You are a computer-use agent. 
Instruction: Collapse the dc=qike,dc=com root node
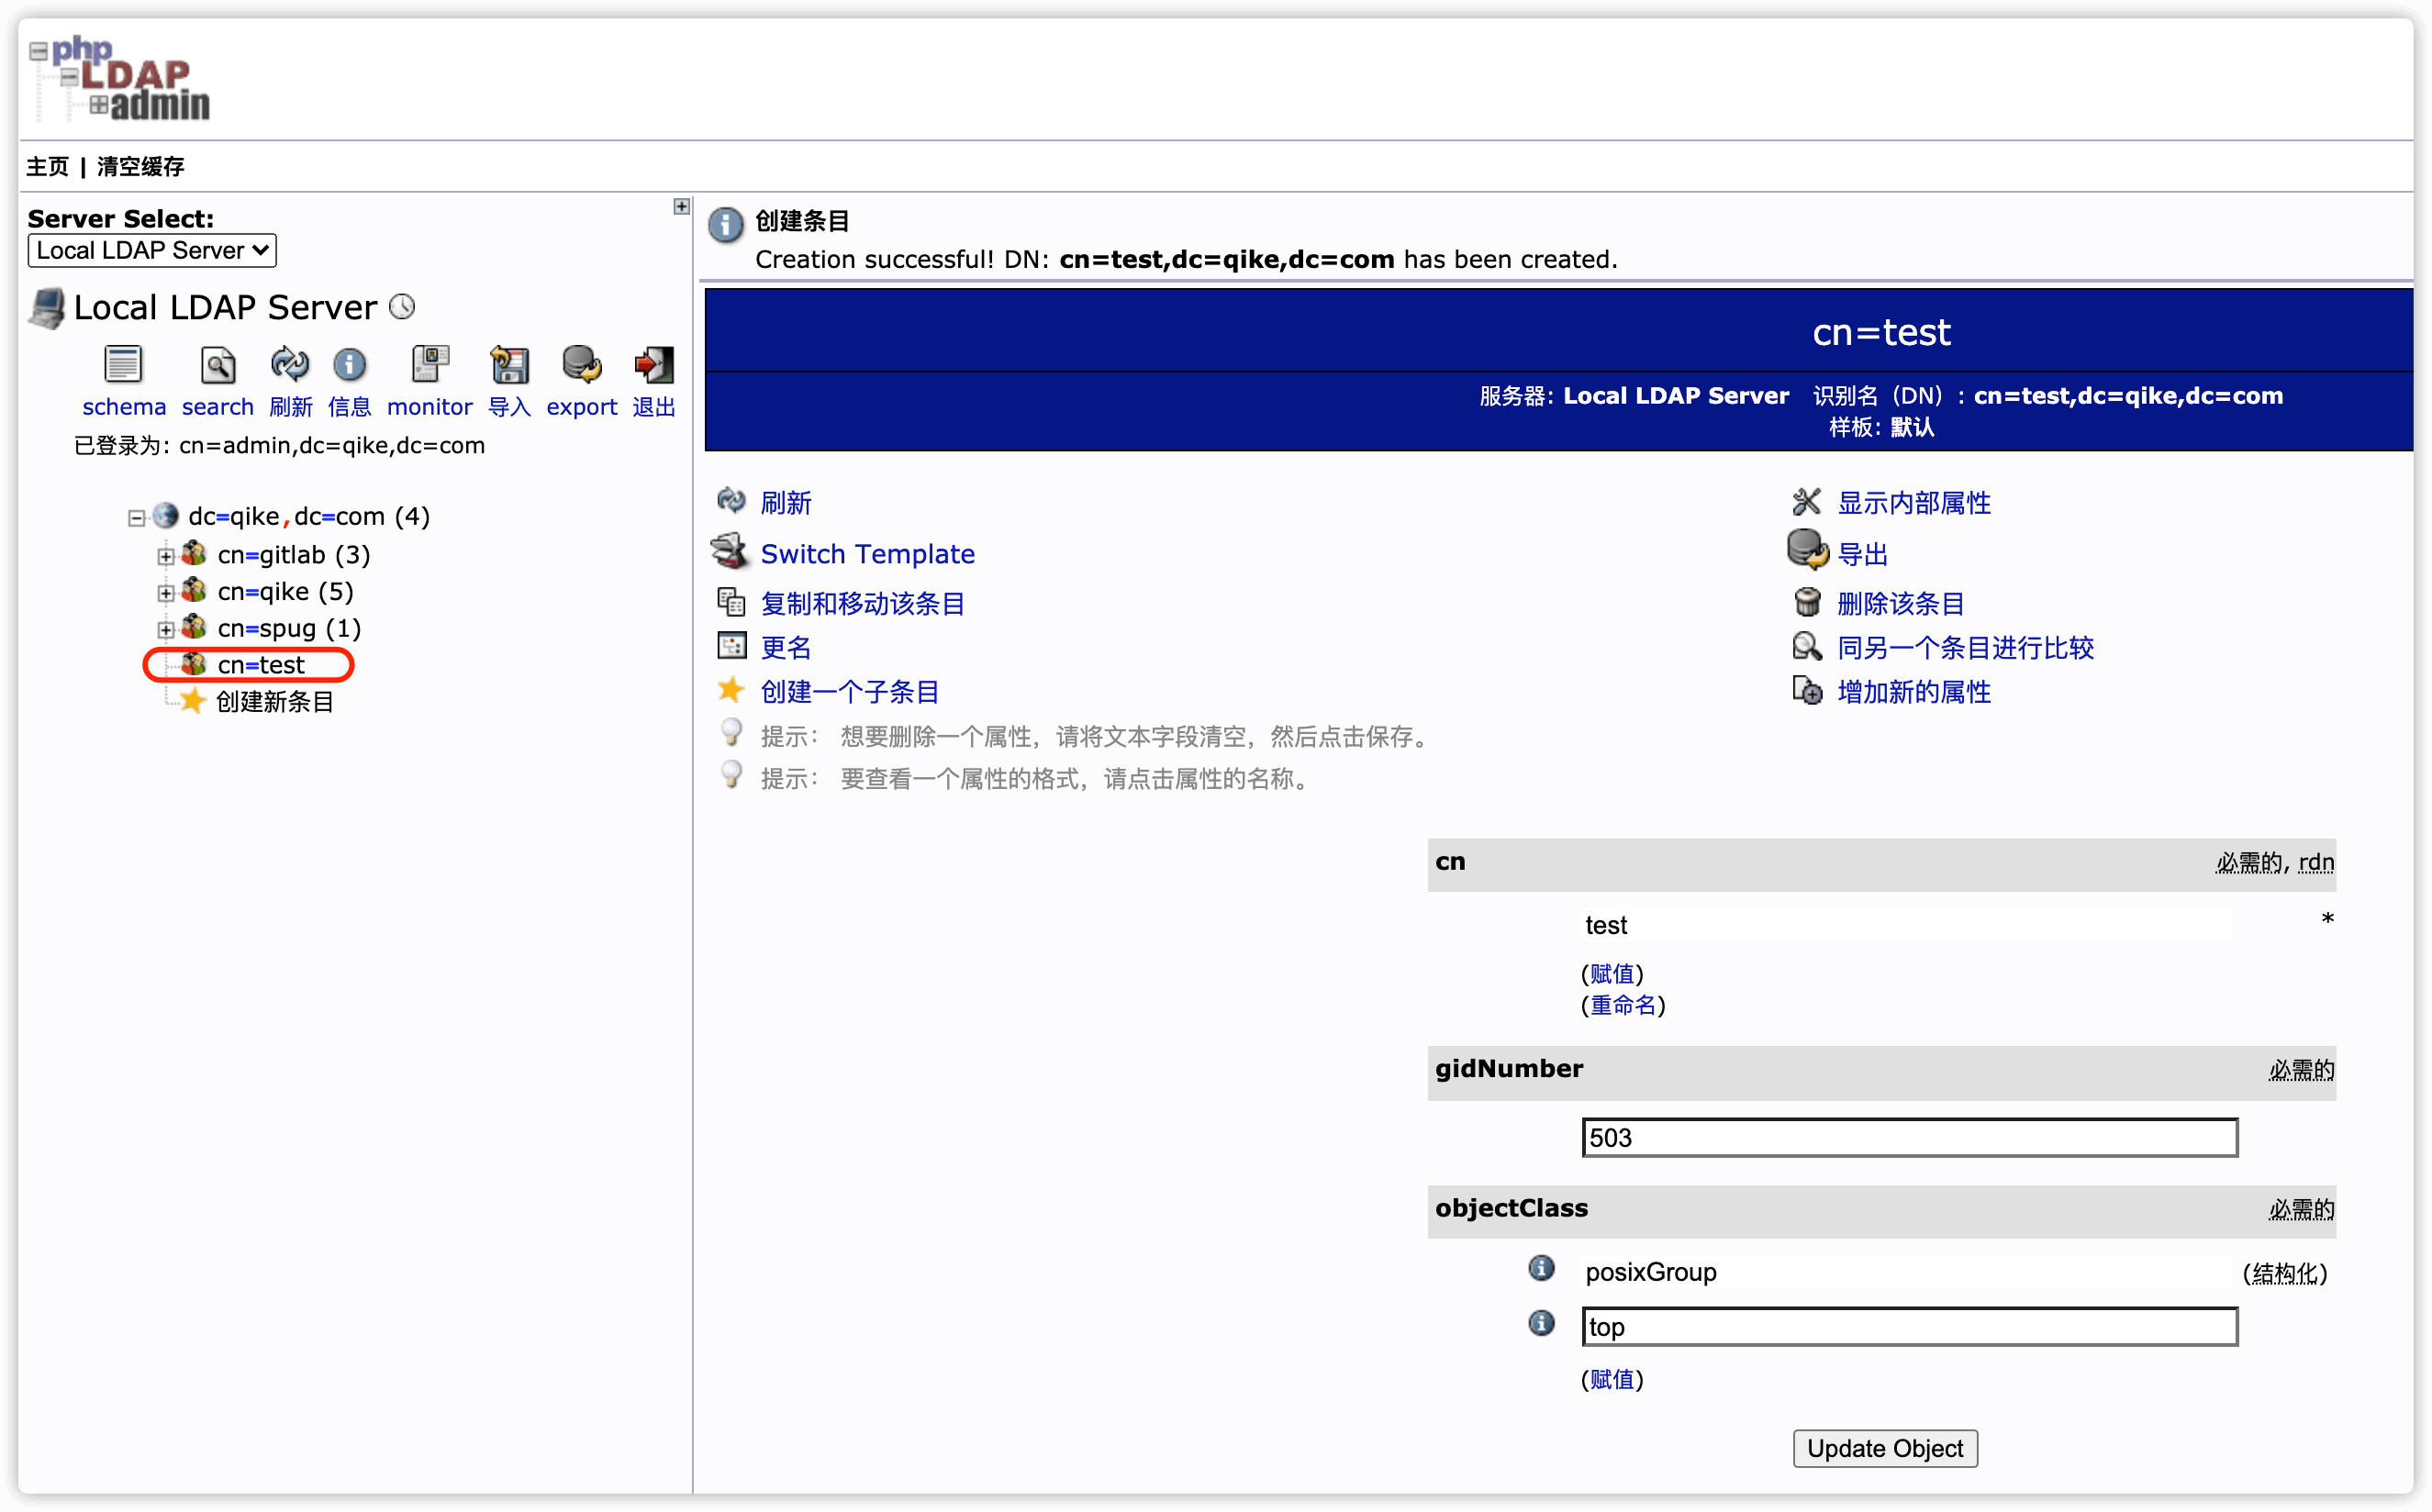(x=136, y=518)
